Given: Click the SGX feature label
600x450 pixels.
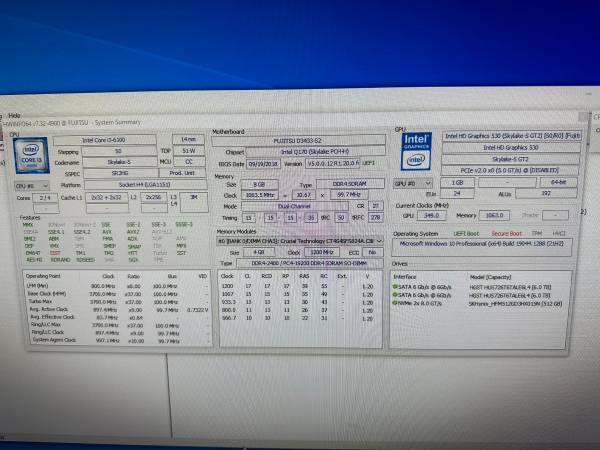Looking at the screenshot, I should tap(133, 260).
